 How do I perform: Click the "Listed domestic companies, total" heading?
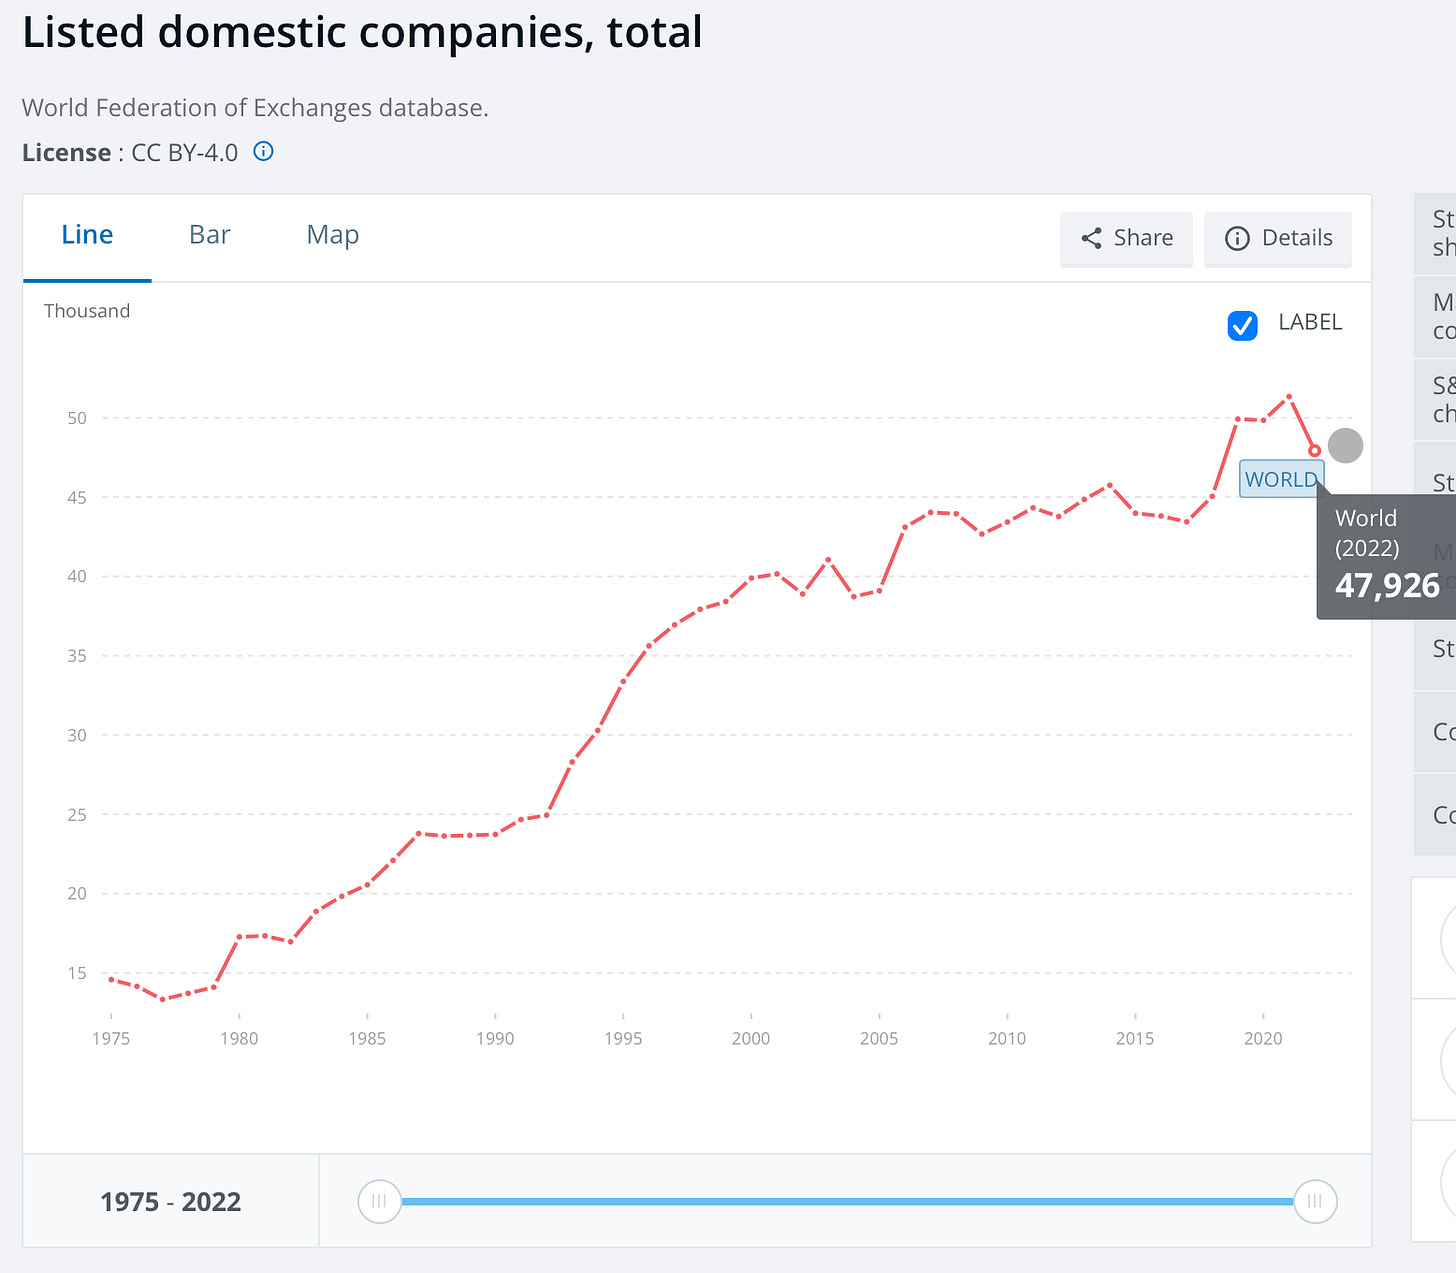(x=362, y=32)
